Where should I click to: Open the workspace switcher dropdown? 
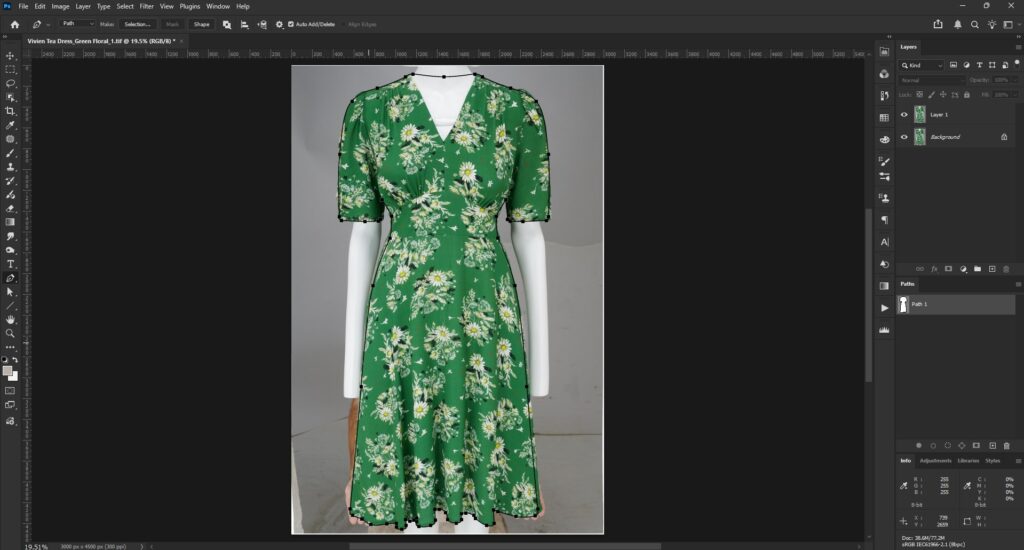tap(1010, 24)
